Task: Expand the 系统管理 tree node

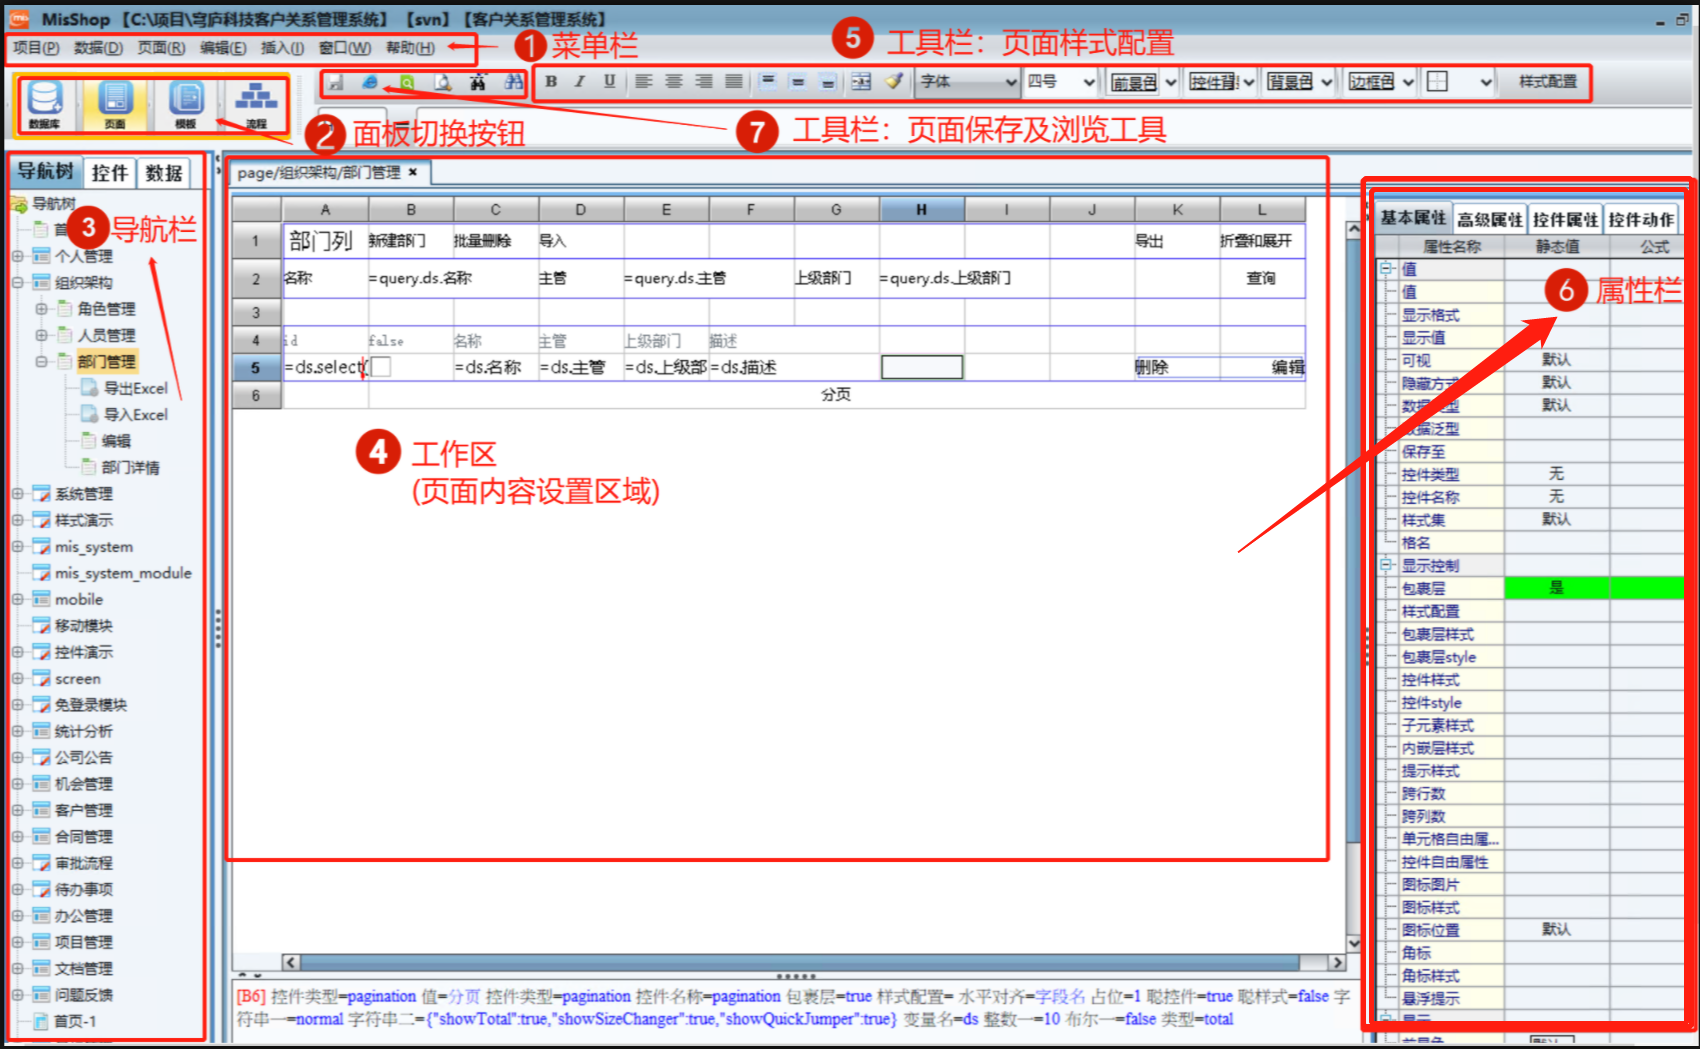Action: click(18, 493)
